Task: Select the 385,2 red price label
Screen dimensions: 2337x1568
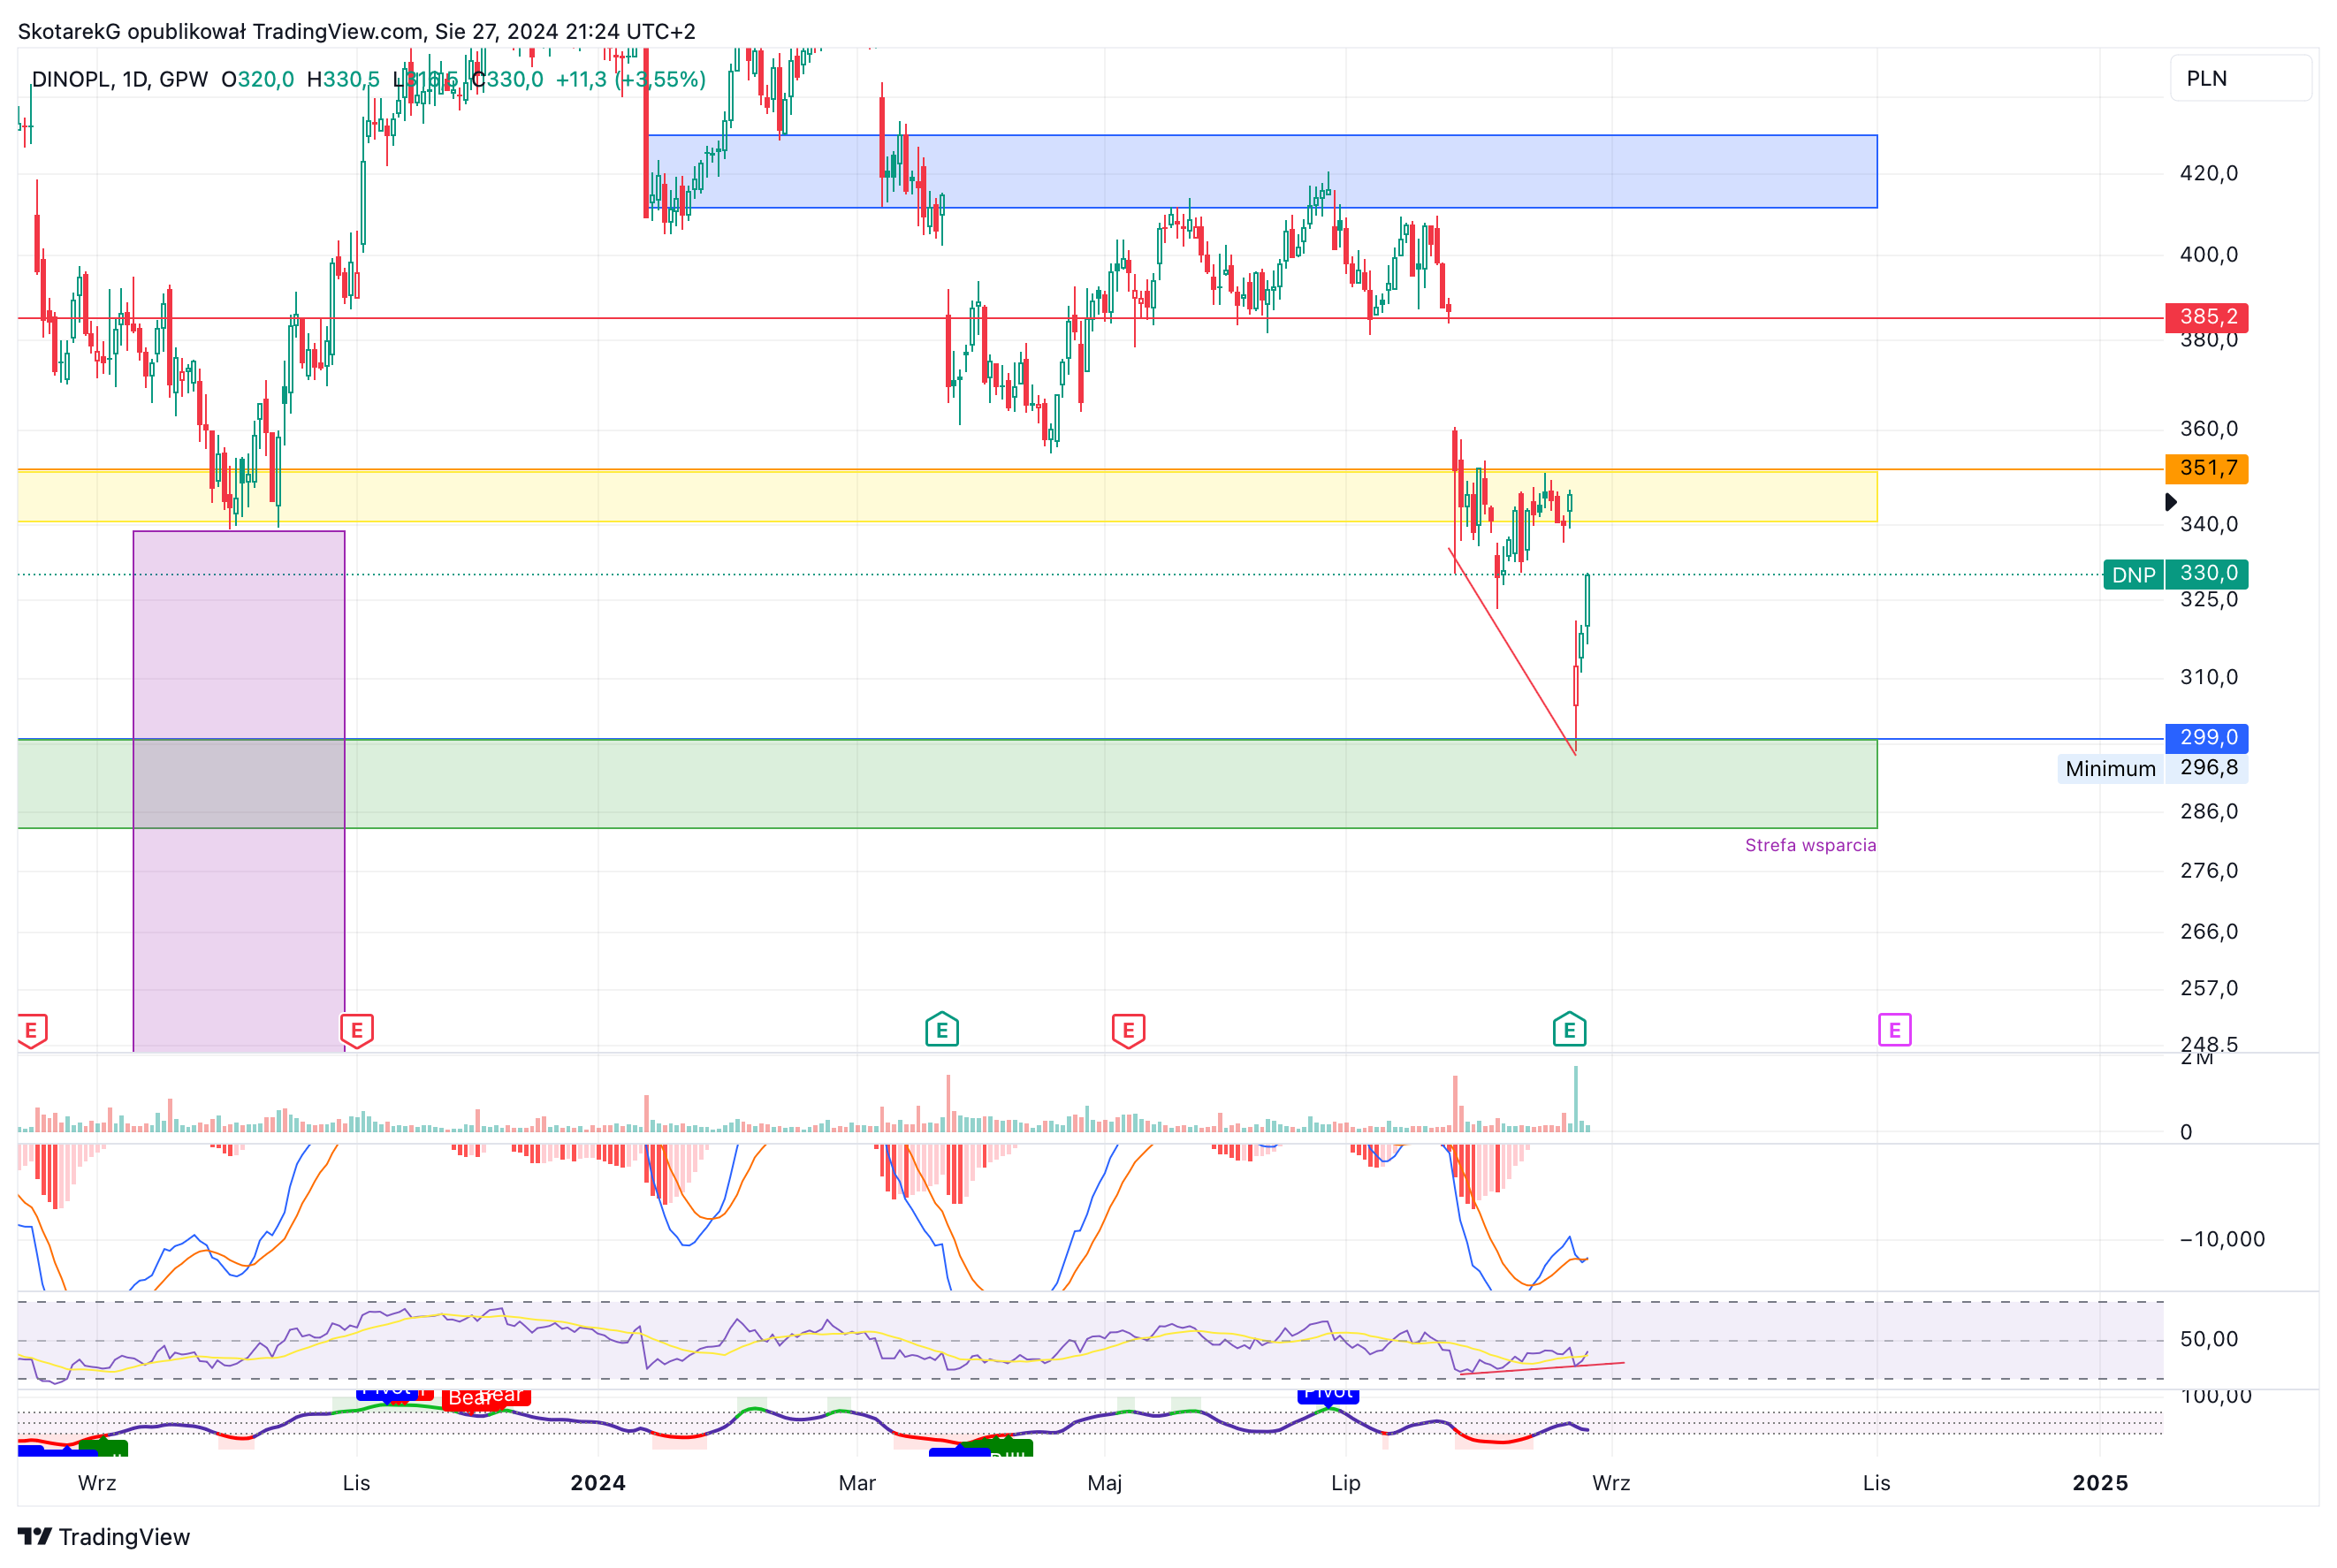Action: click(2206, 317)
